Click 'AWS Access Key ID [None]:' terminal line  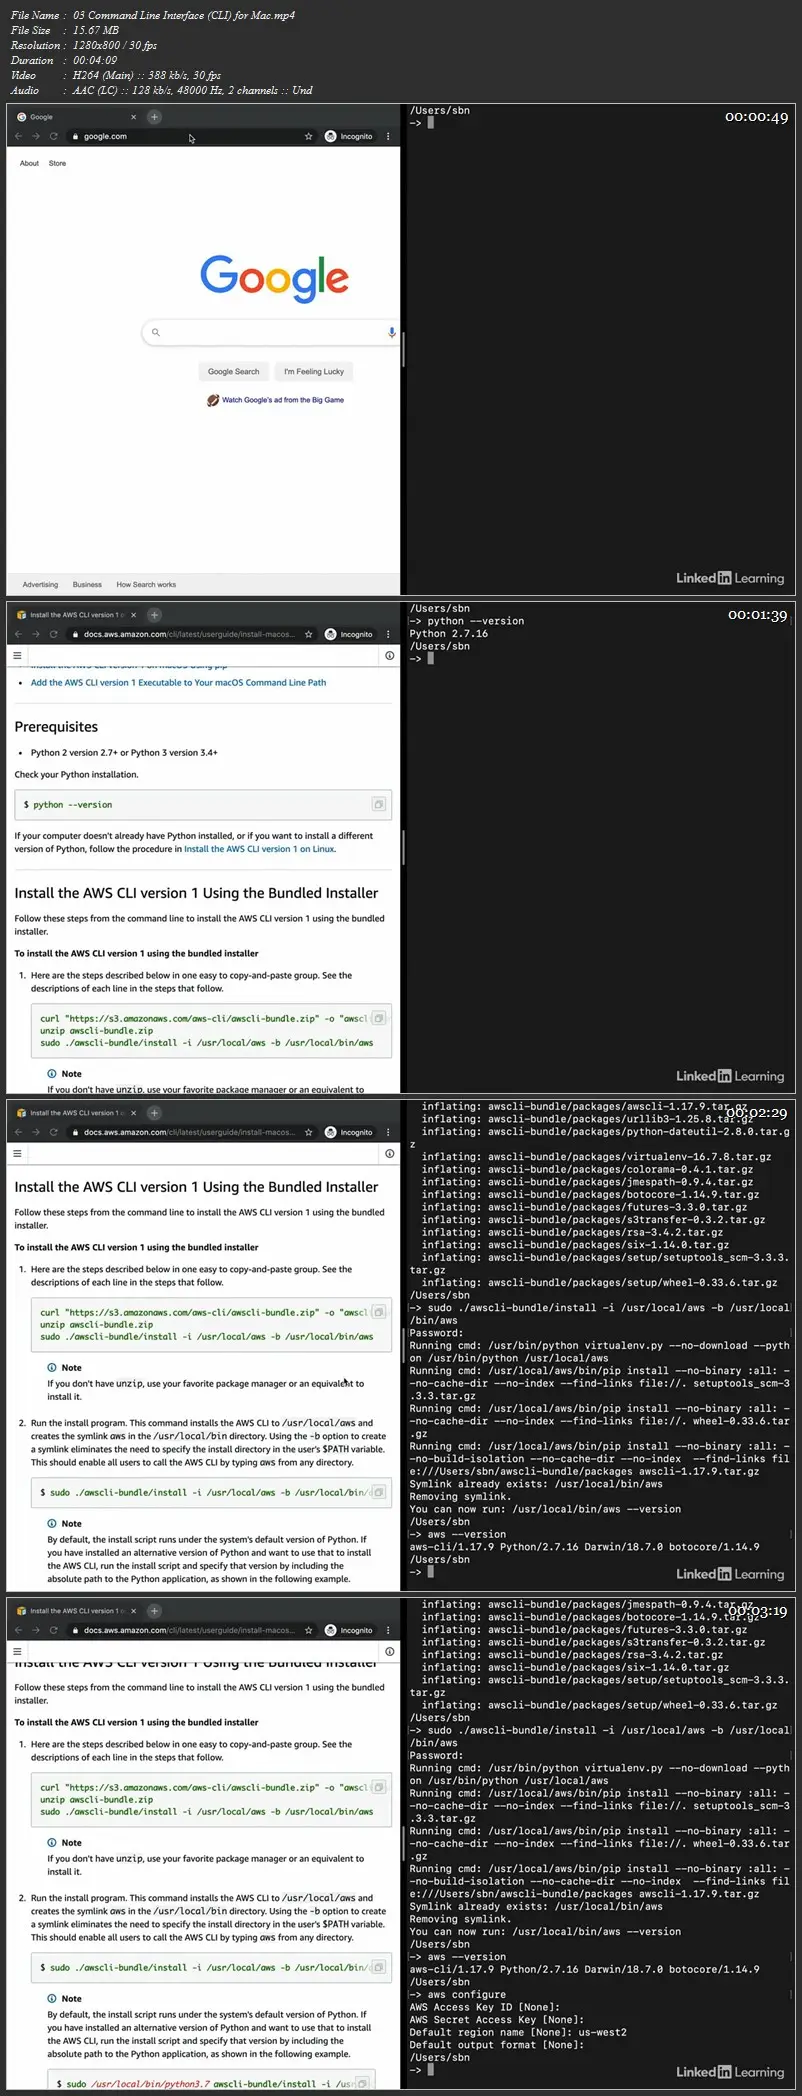click(x=484, y=2007)
